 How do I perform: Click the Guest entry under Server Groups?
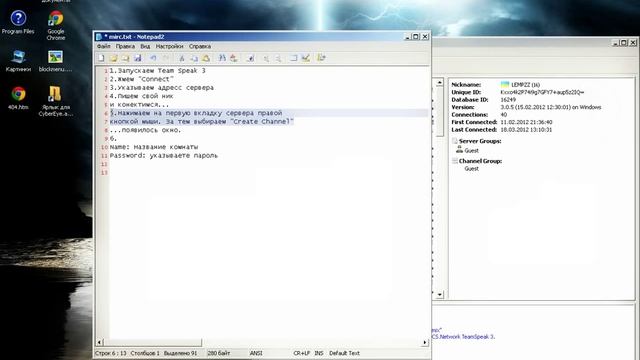tap(471, 151)
